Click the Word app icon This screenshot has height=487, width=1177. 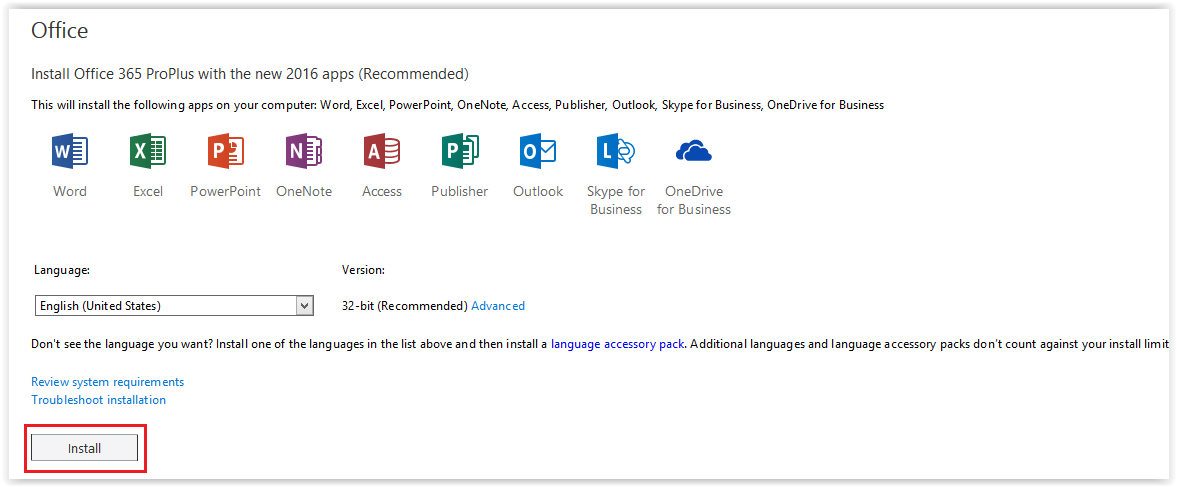coord(70,153)
